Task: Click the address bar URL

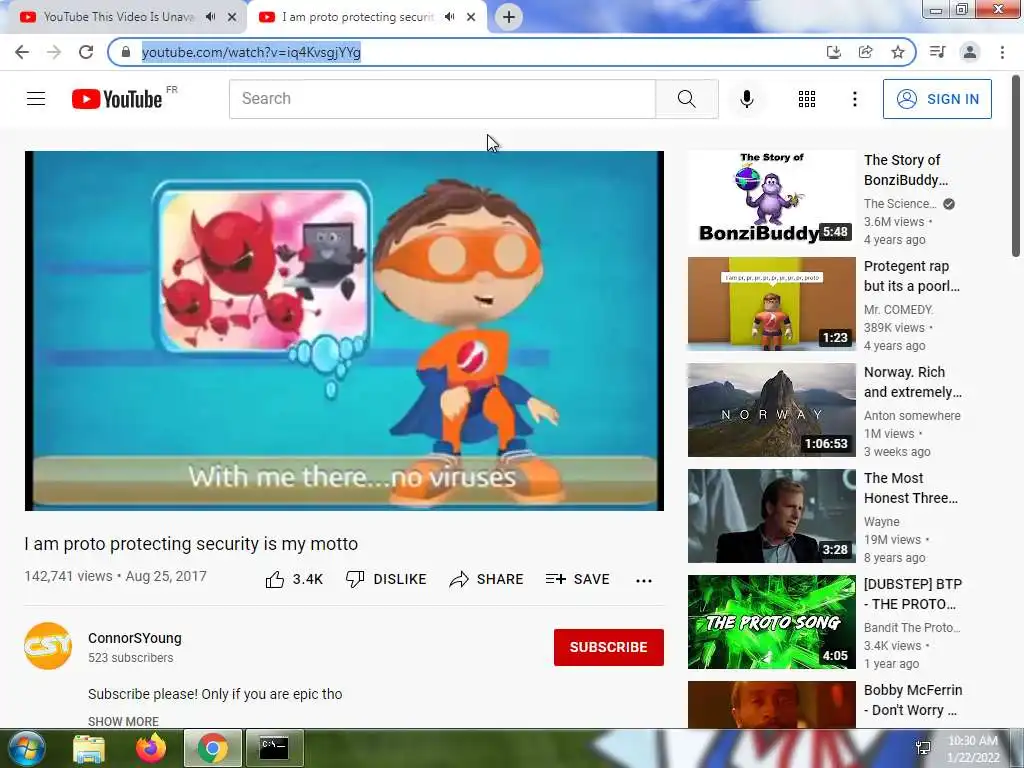Action: (251, 52)
